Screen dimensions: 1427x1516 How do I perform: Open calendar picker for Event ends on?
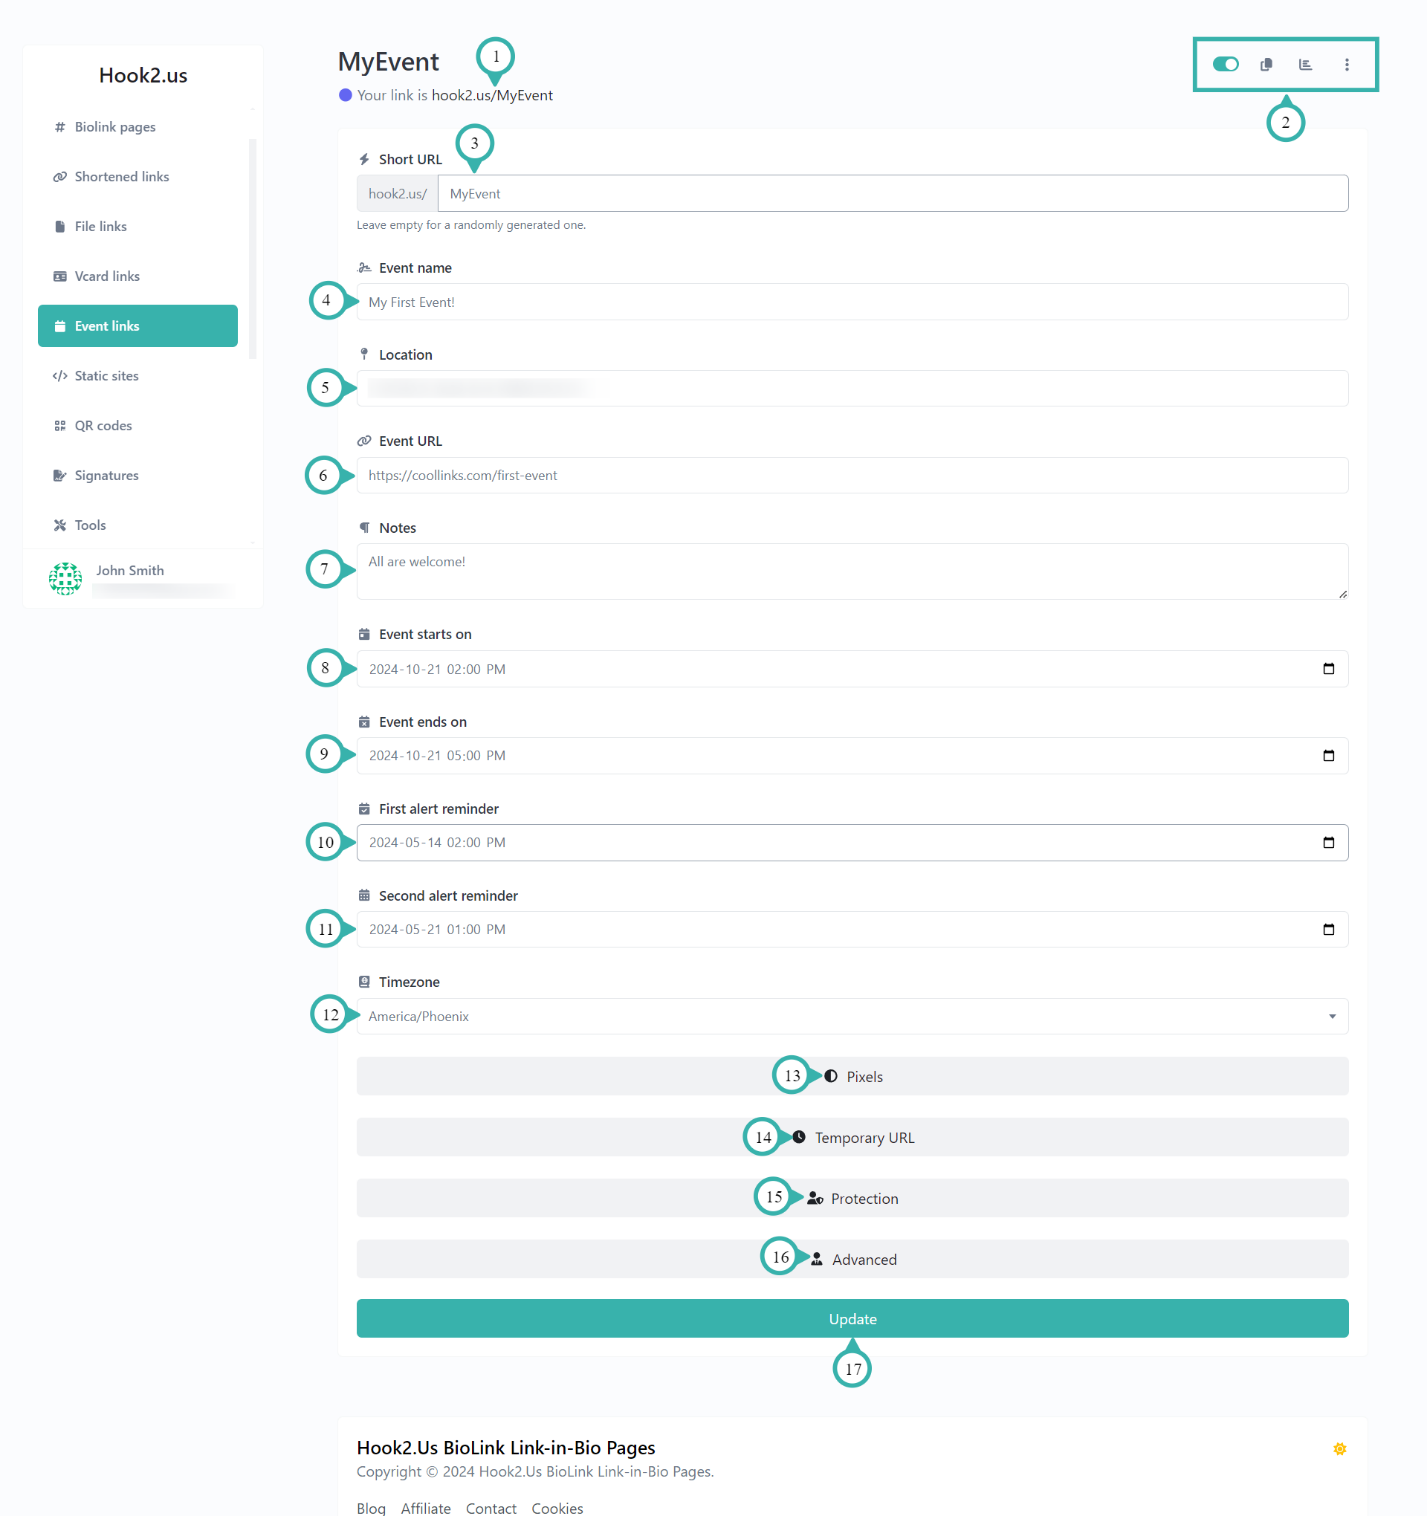pos(1328,756)
